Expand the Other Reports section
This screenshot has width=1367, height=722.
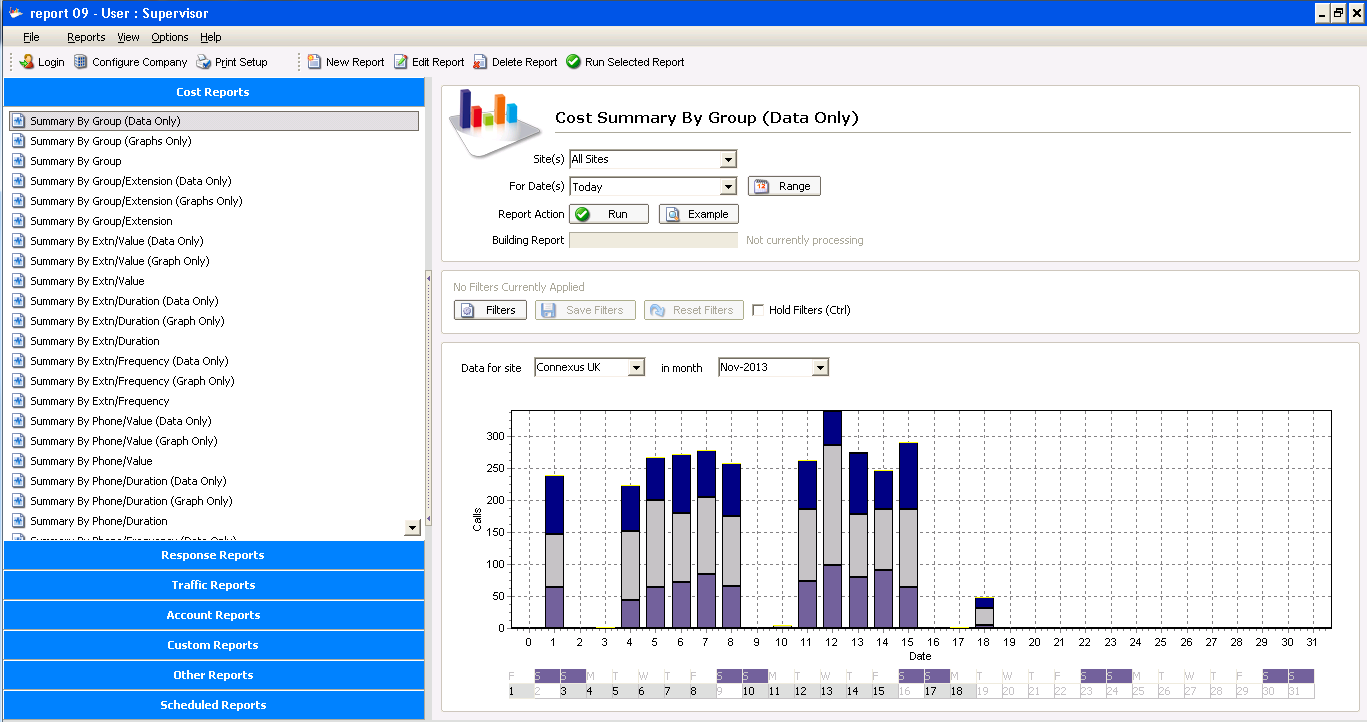(214, 675)
